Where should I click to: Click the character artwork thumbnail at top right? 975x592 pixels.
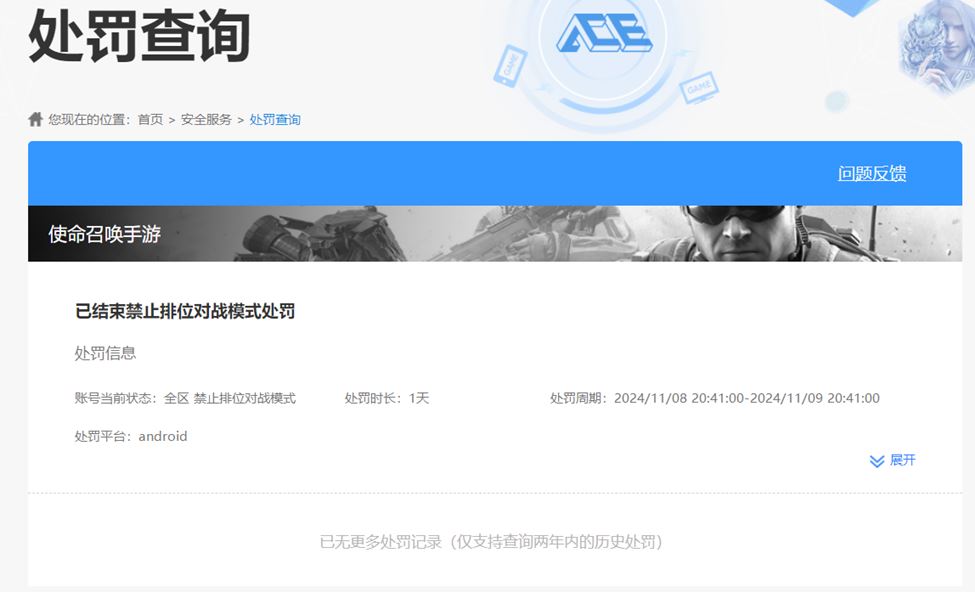point(936,49)
